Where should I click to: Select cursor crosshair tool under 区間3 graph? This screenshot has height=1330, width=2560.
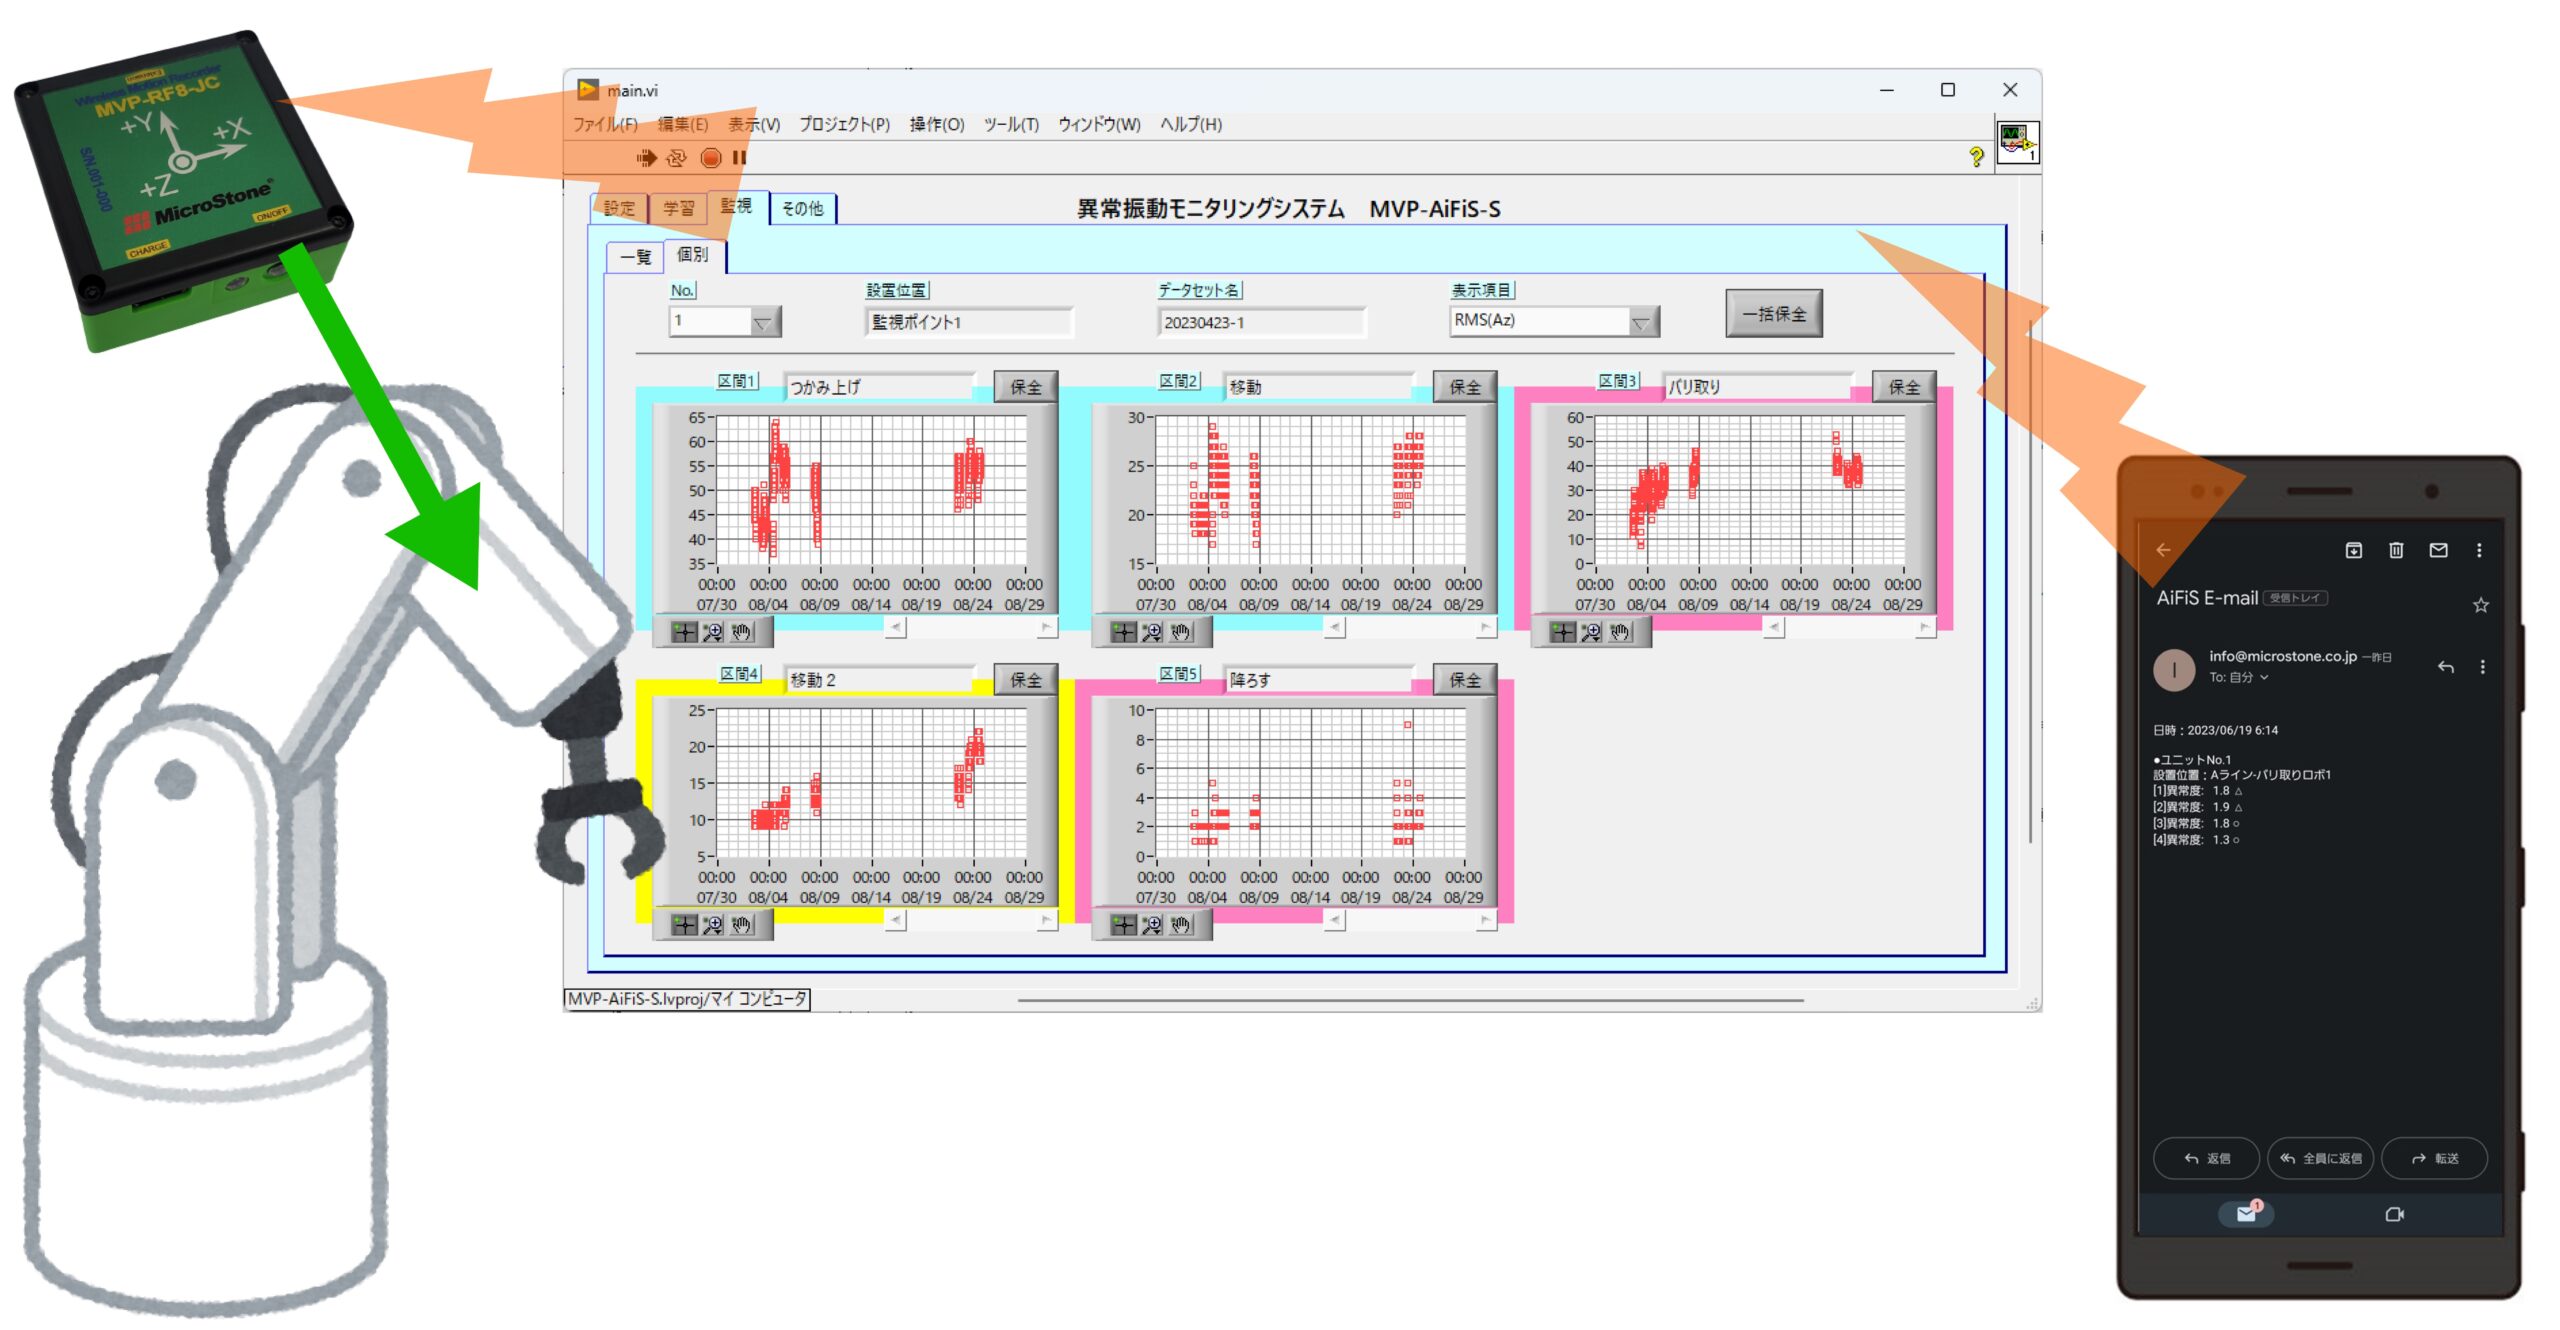tap(1562, 632)
